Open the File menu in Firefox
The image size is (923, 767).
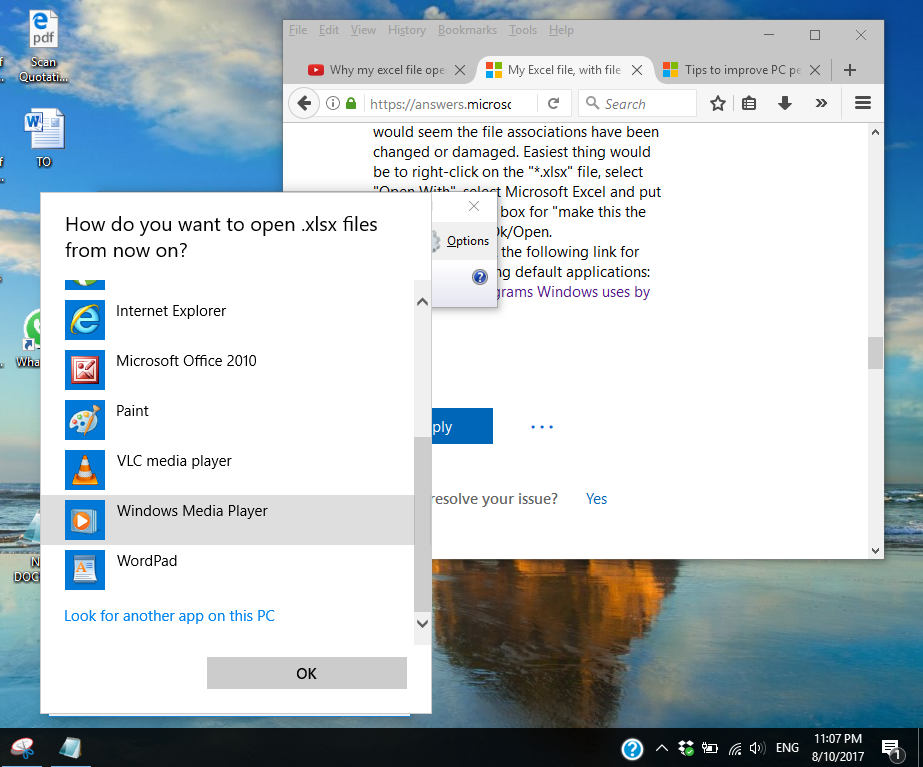click(x=298, y=30)
